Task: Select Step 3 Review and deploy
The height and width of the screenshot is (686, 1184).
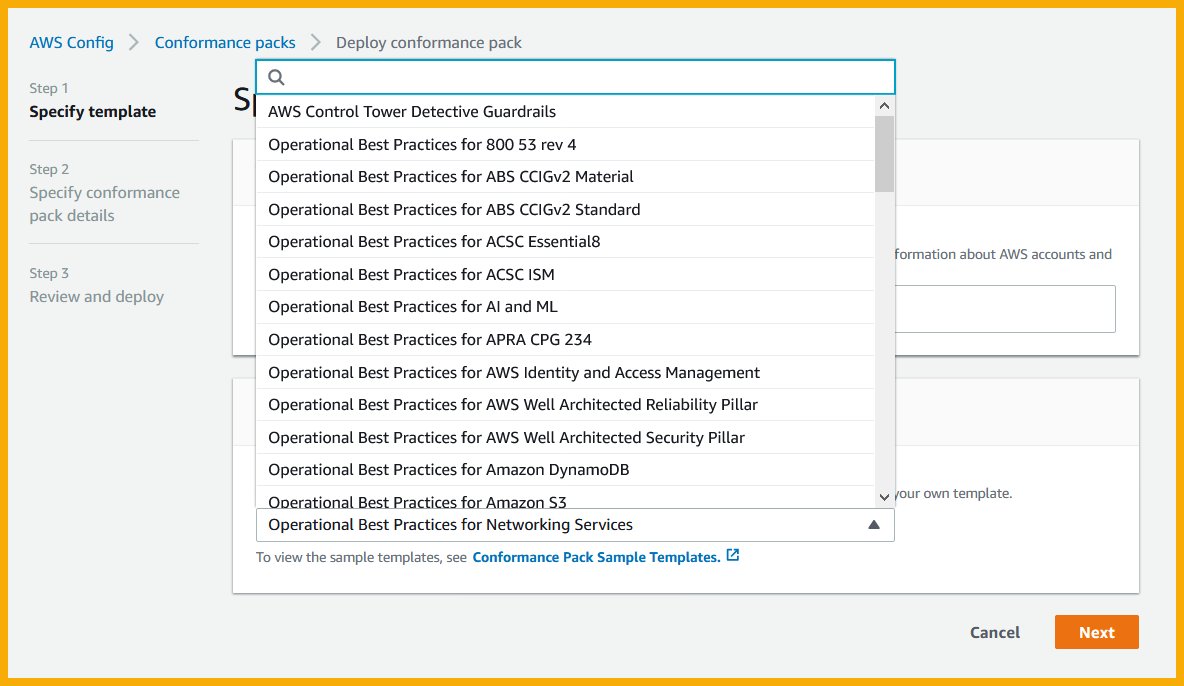Action: pos(97,286)
